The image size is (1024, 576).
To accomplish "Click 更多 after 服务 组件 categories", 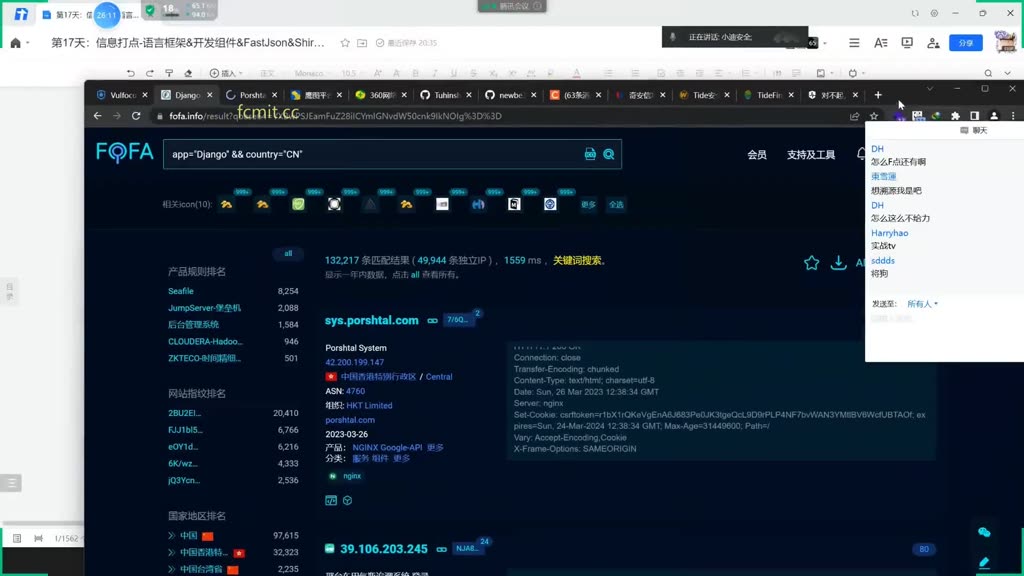I will tap(402, 458).
